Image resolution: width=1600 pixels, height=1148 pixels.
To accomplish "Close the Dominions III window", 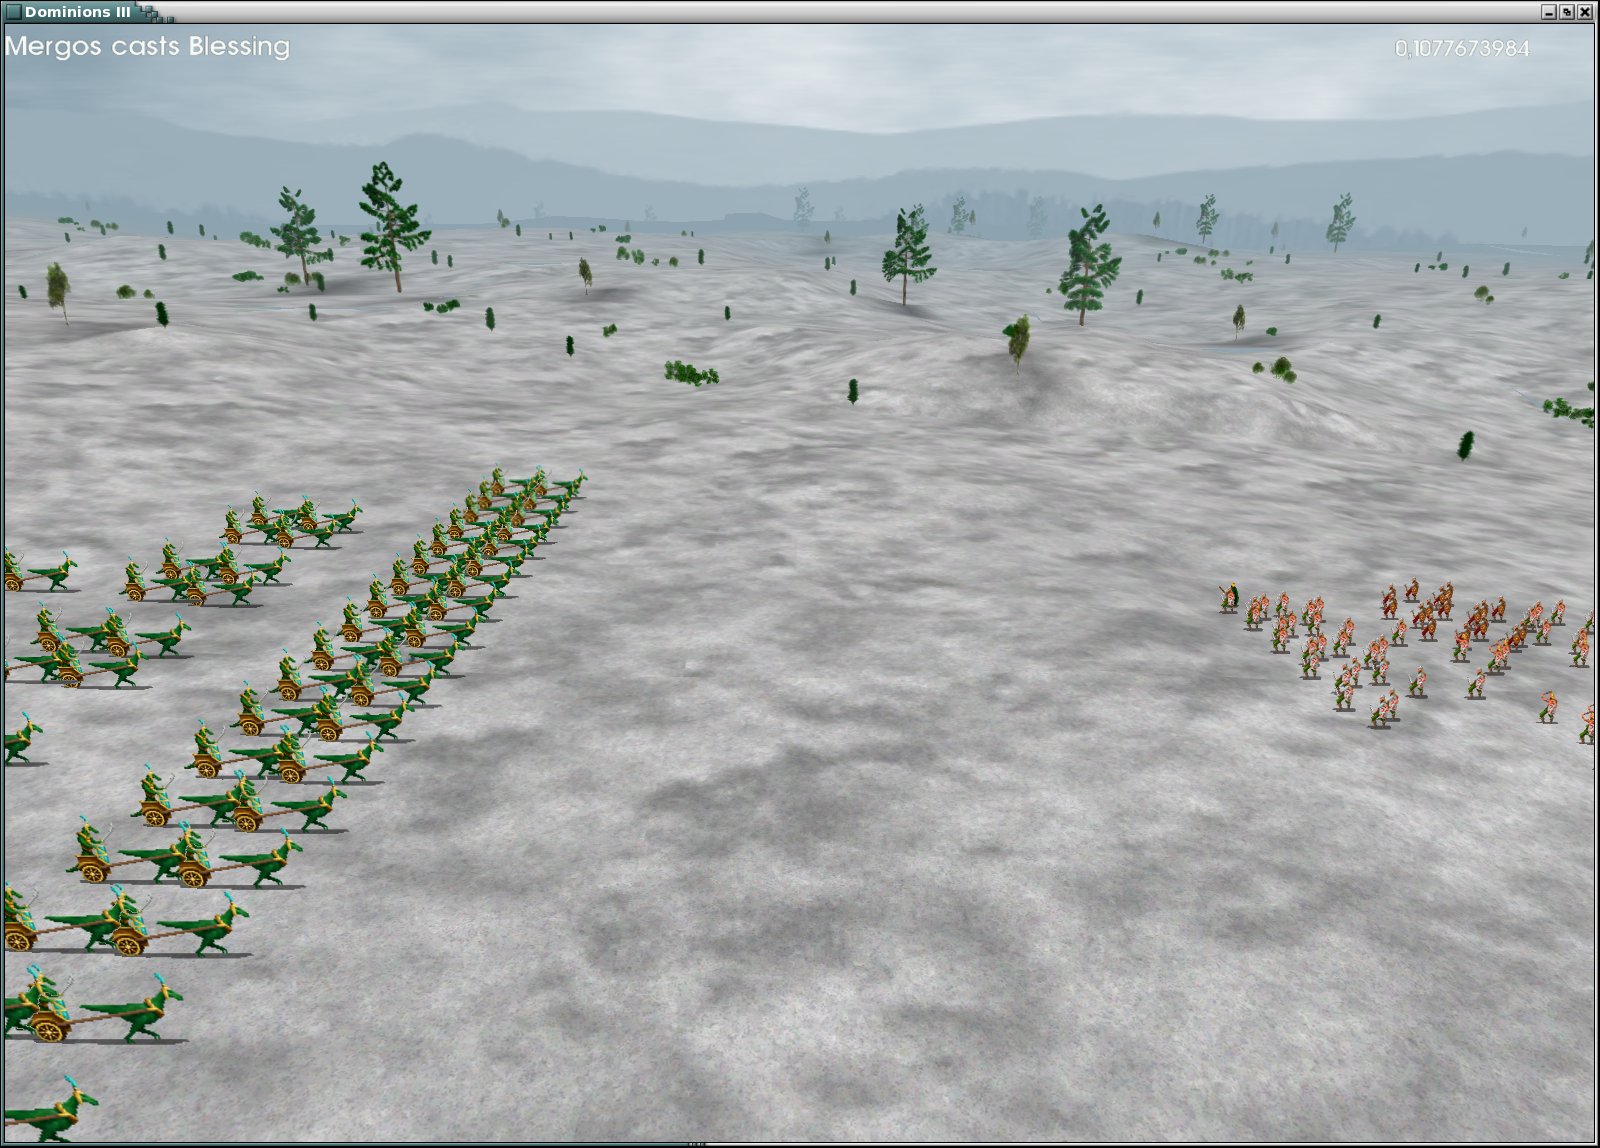I will [x=1584, y=12].
